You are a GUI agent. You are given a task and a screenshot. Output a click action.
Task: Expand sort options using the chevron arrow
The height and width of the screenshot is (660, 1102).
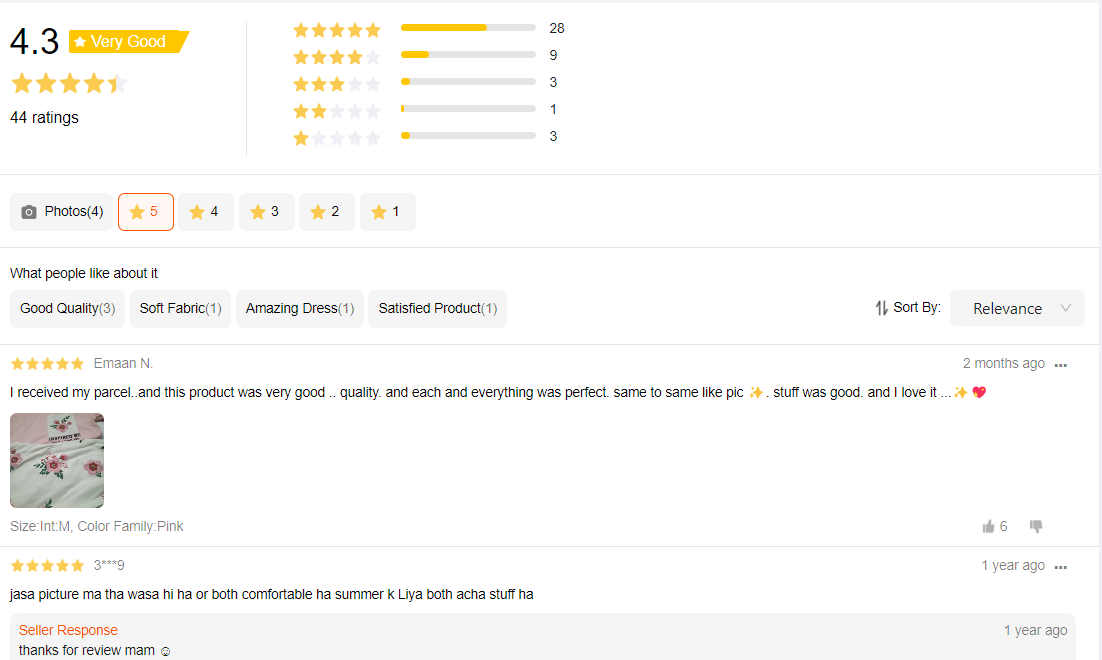(1066, 308)
